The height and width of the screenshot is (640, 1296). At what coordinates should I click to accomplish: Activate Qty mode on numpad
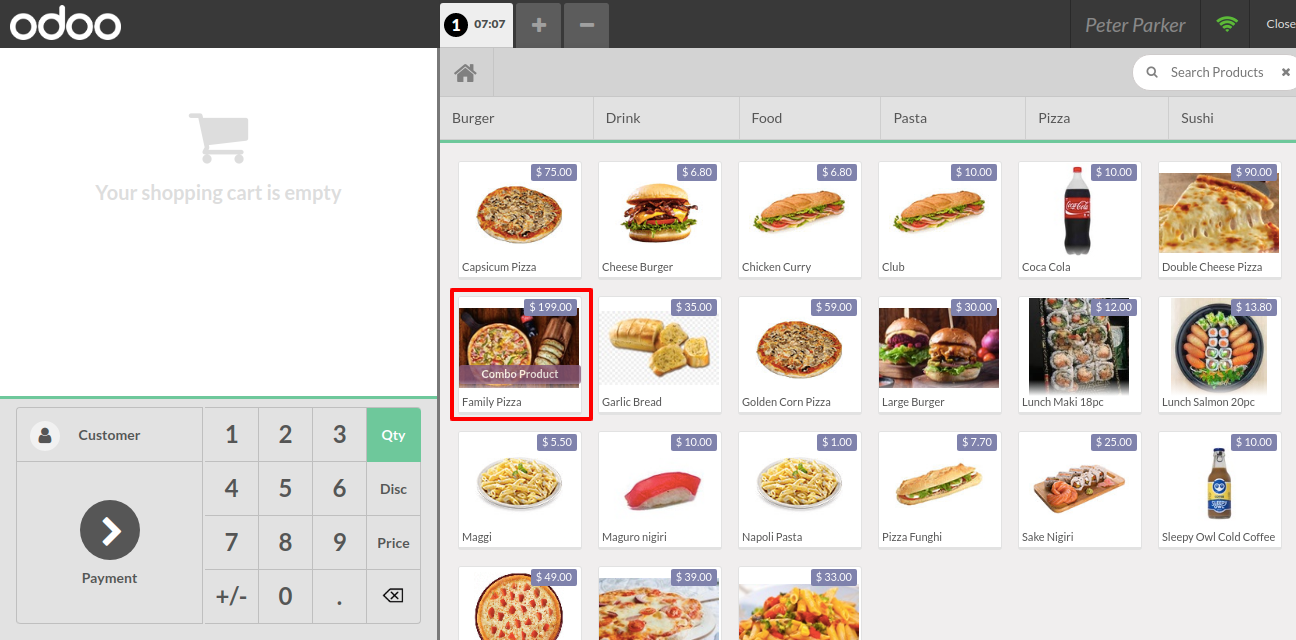pyautogui.click(x=393, y=435)
